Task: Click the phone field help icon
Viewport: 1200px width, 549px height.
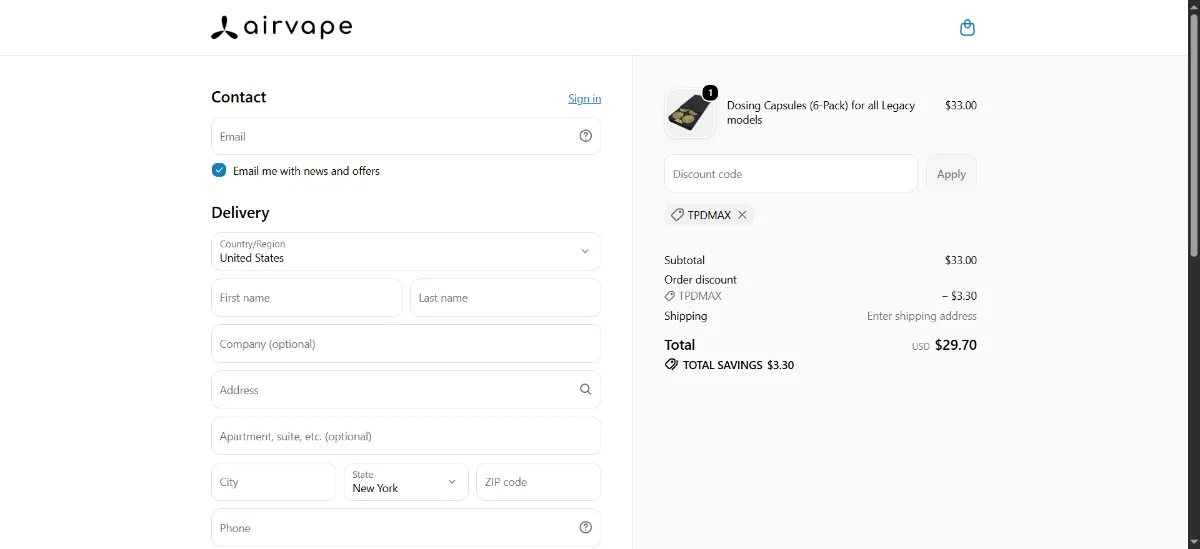Action: pyautogui.click(x=586, y=528)
